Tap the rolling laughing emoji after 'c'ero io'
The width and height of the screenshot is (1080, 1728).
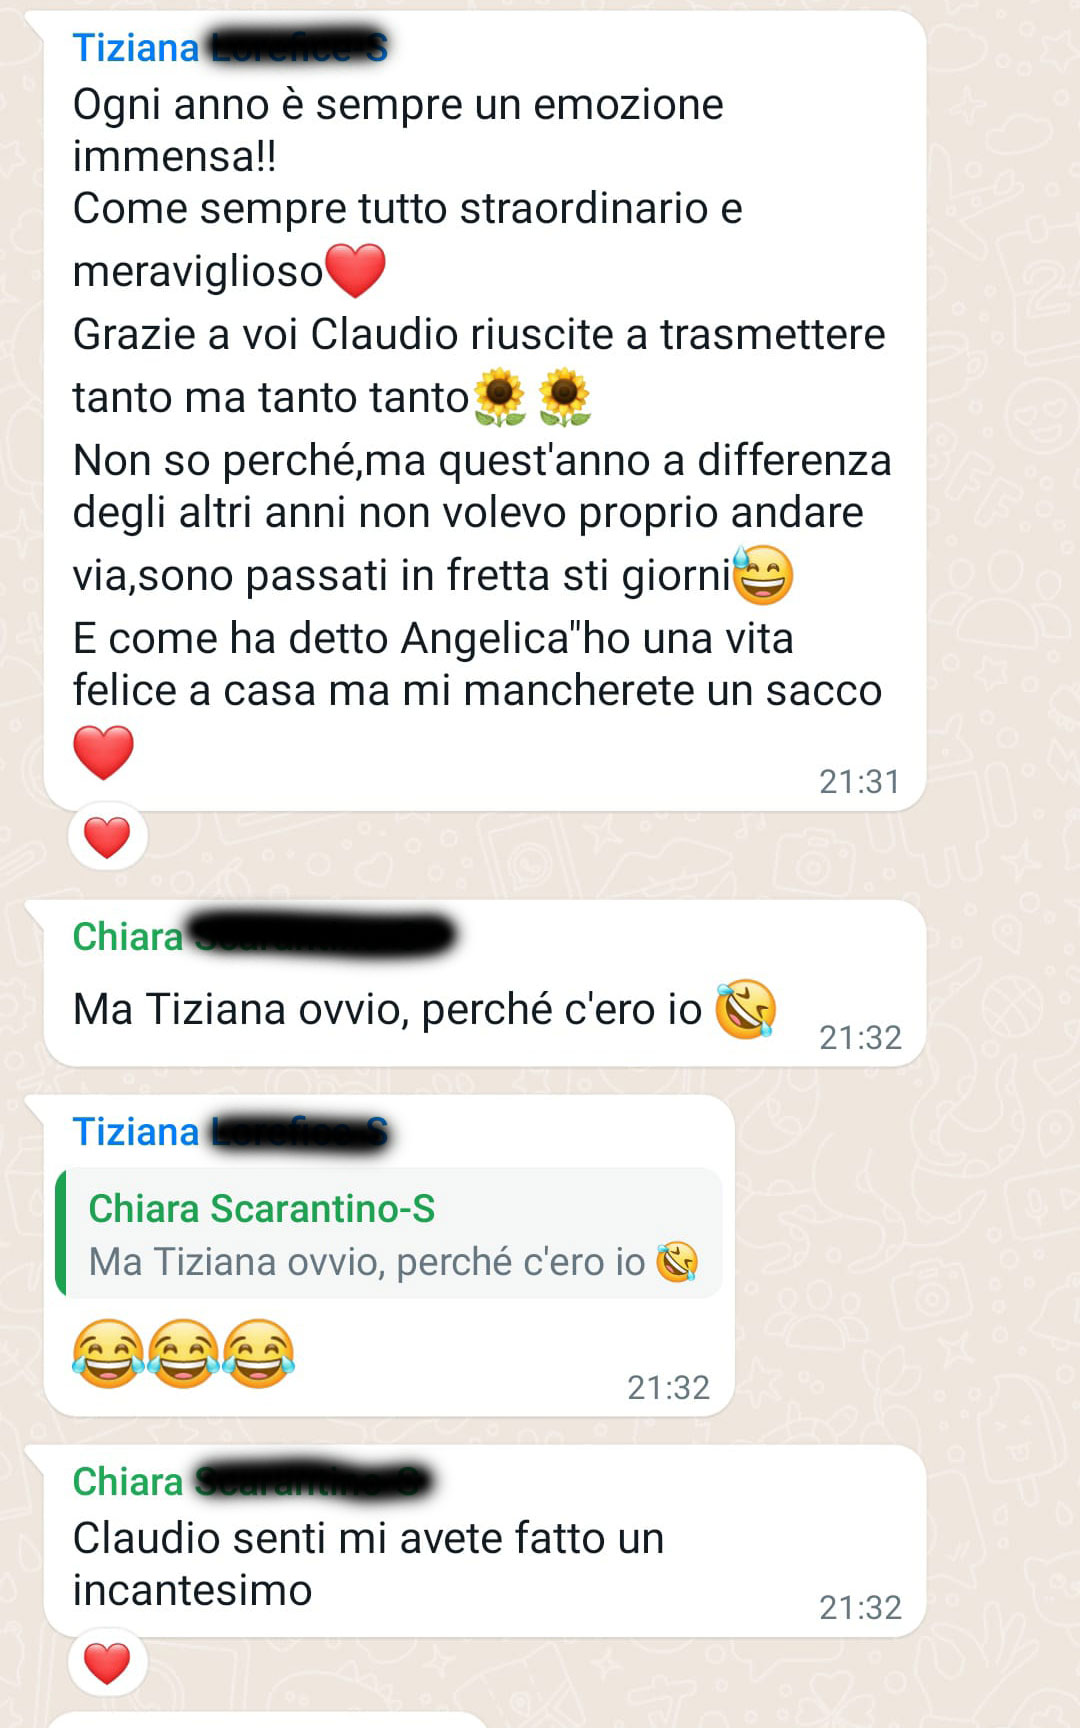pyautogui.click(x=746, y=1008)
